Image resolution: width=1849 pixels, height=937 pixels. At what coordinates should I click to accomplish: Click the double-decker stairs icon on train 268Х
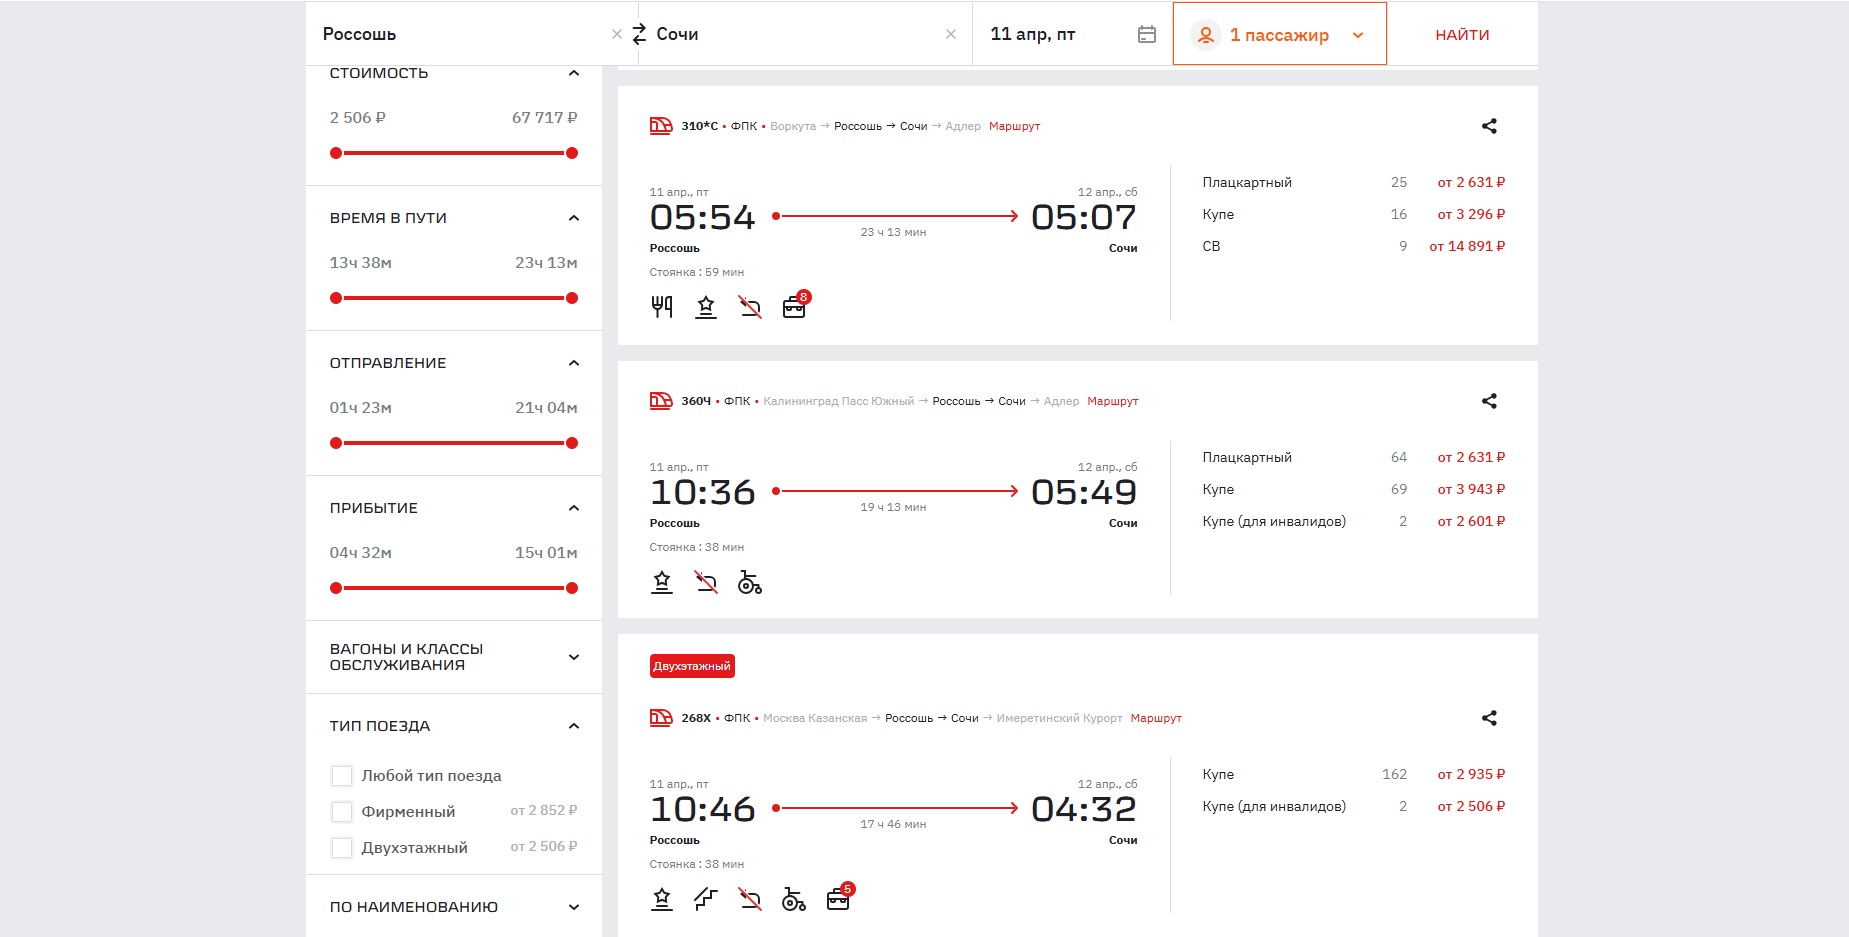(706, 899)
